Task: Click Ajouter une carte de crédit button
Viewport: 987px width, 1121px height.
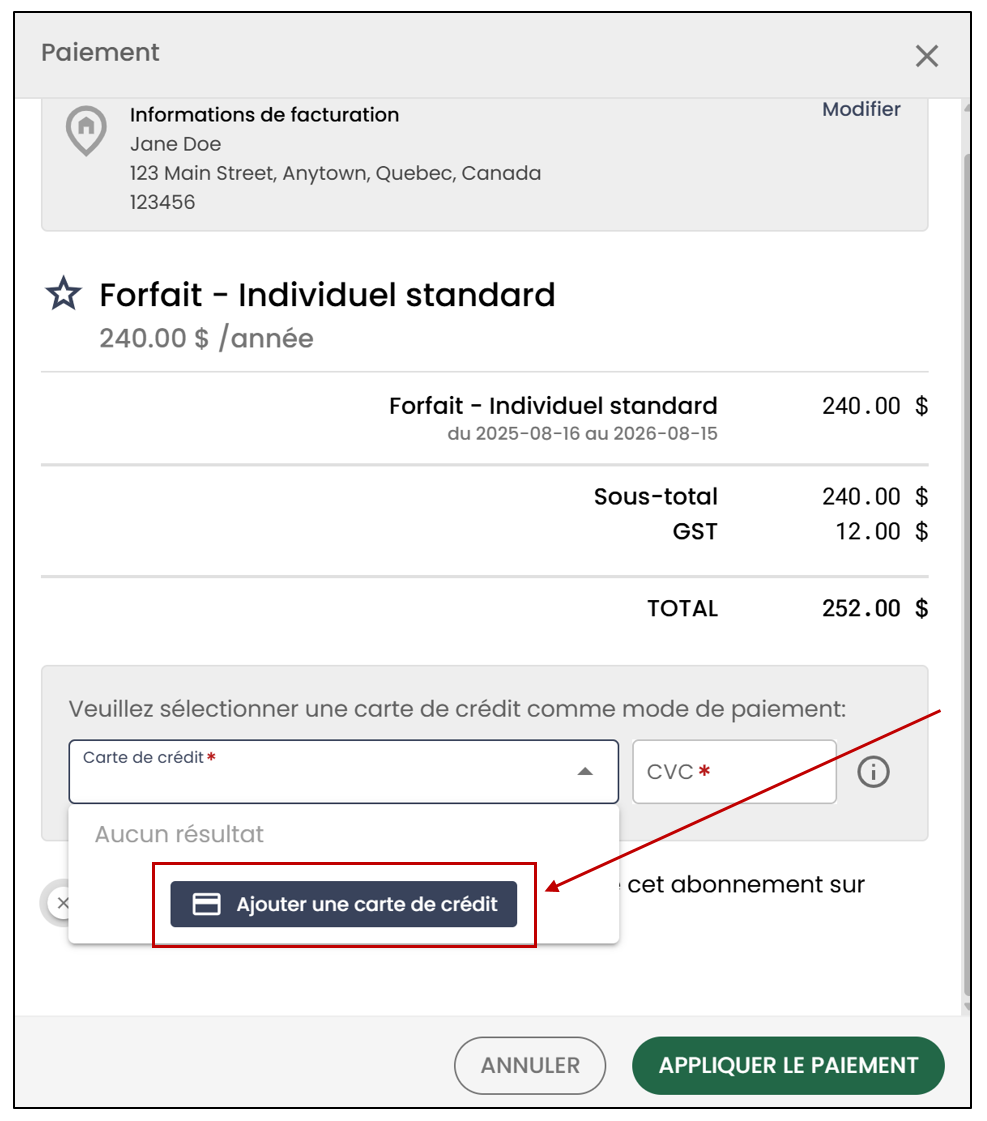Action: pos(344,904)
